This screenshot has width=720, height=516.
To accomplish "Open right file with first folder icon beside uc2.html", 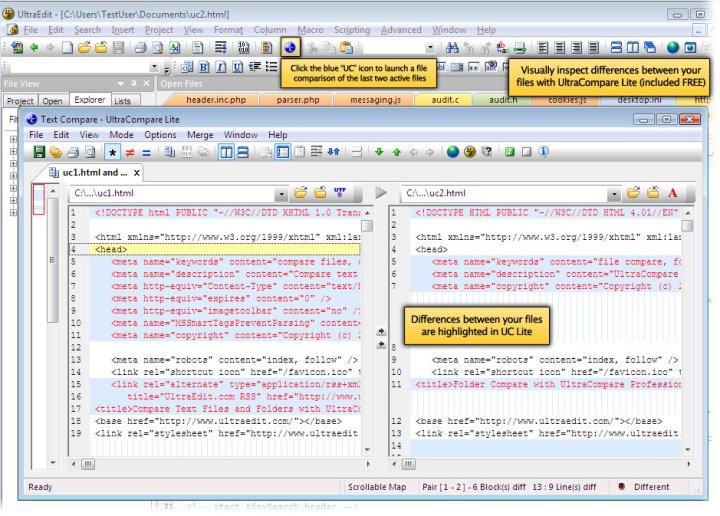I will [633, 193].
